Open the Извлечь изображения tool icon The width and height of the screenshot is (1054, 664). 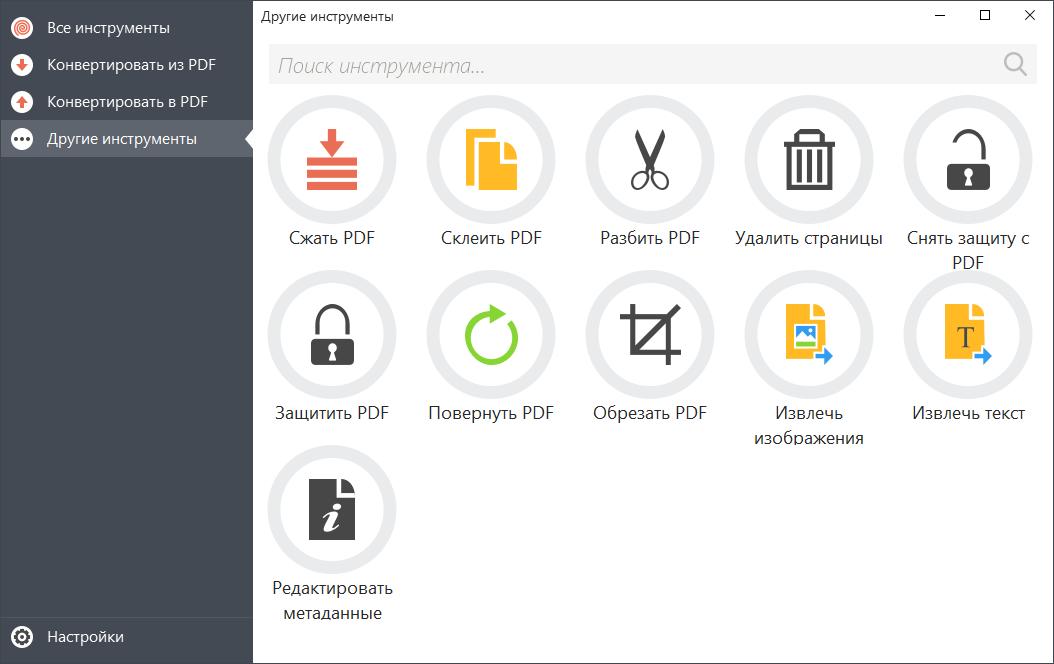[x=809, y=335]
